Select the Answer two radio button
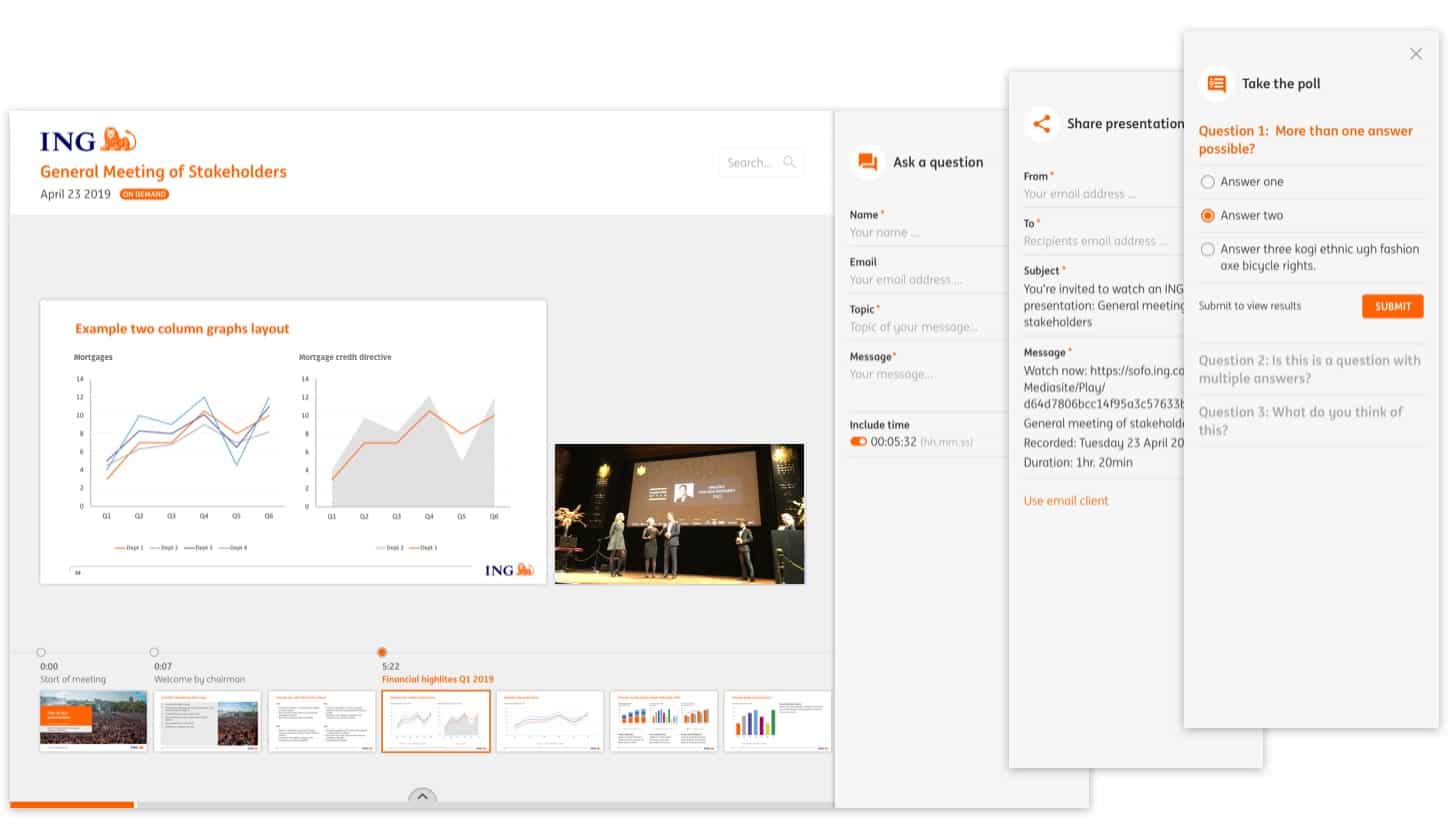 click(x=1208, y=216)
